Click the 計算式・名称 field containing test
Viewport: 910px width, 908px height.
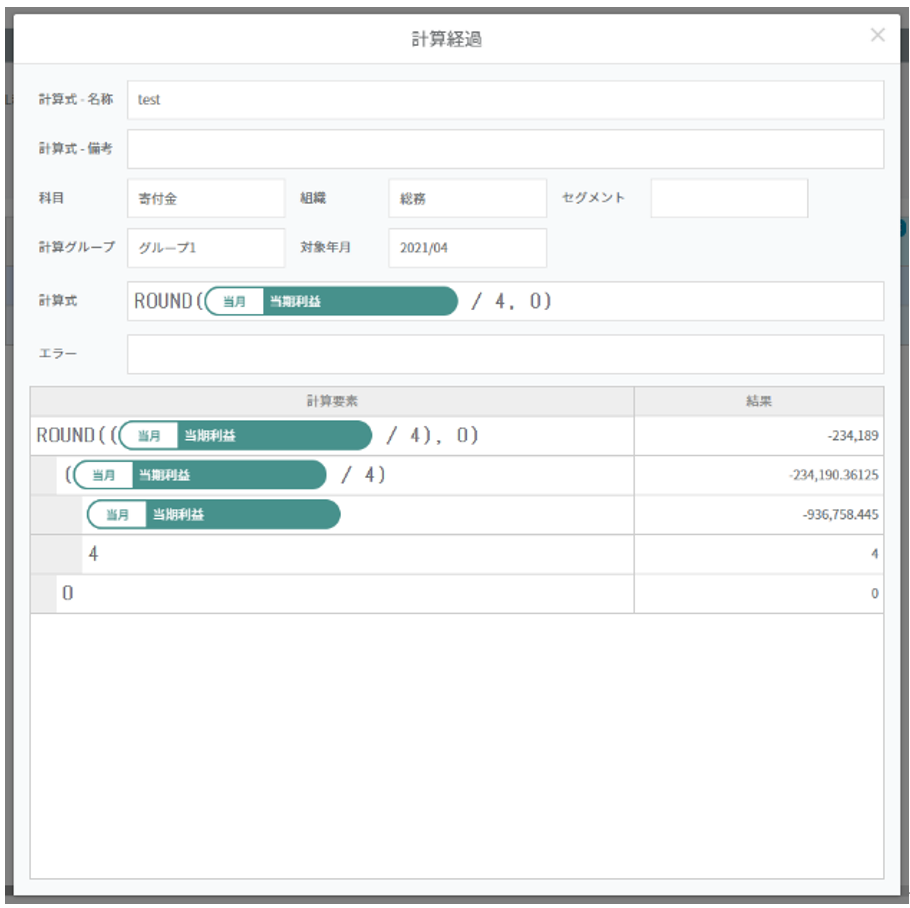[505, 100]
